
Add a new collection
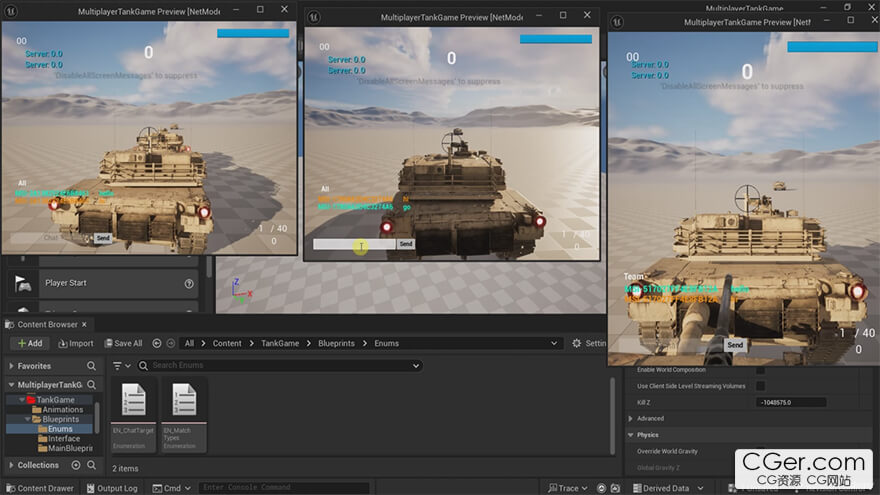[x=76, y=465]
